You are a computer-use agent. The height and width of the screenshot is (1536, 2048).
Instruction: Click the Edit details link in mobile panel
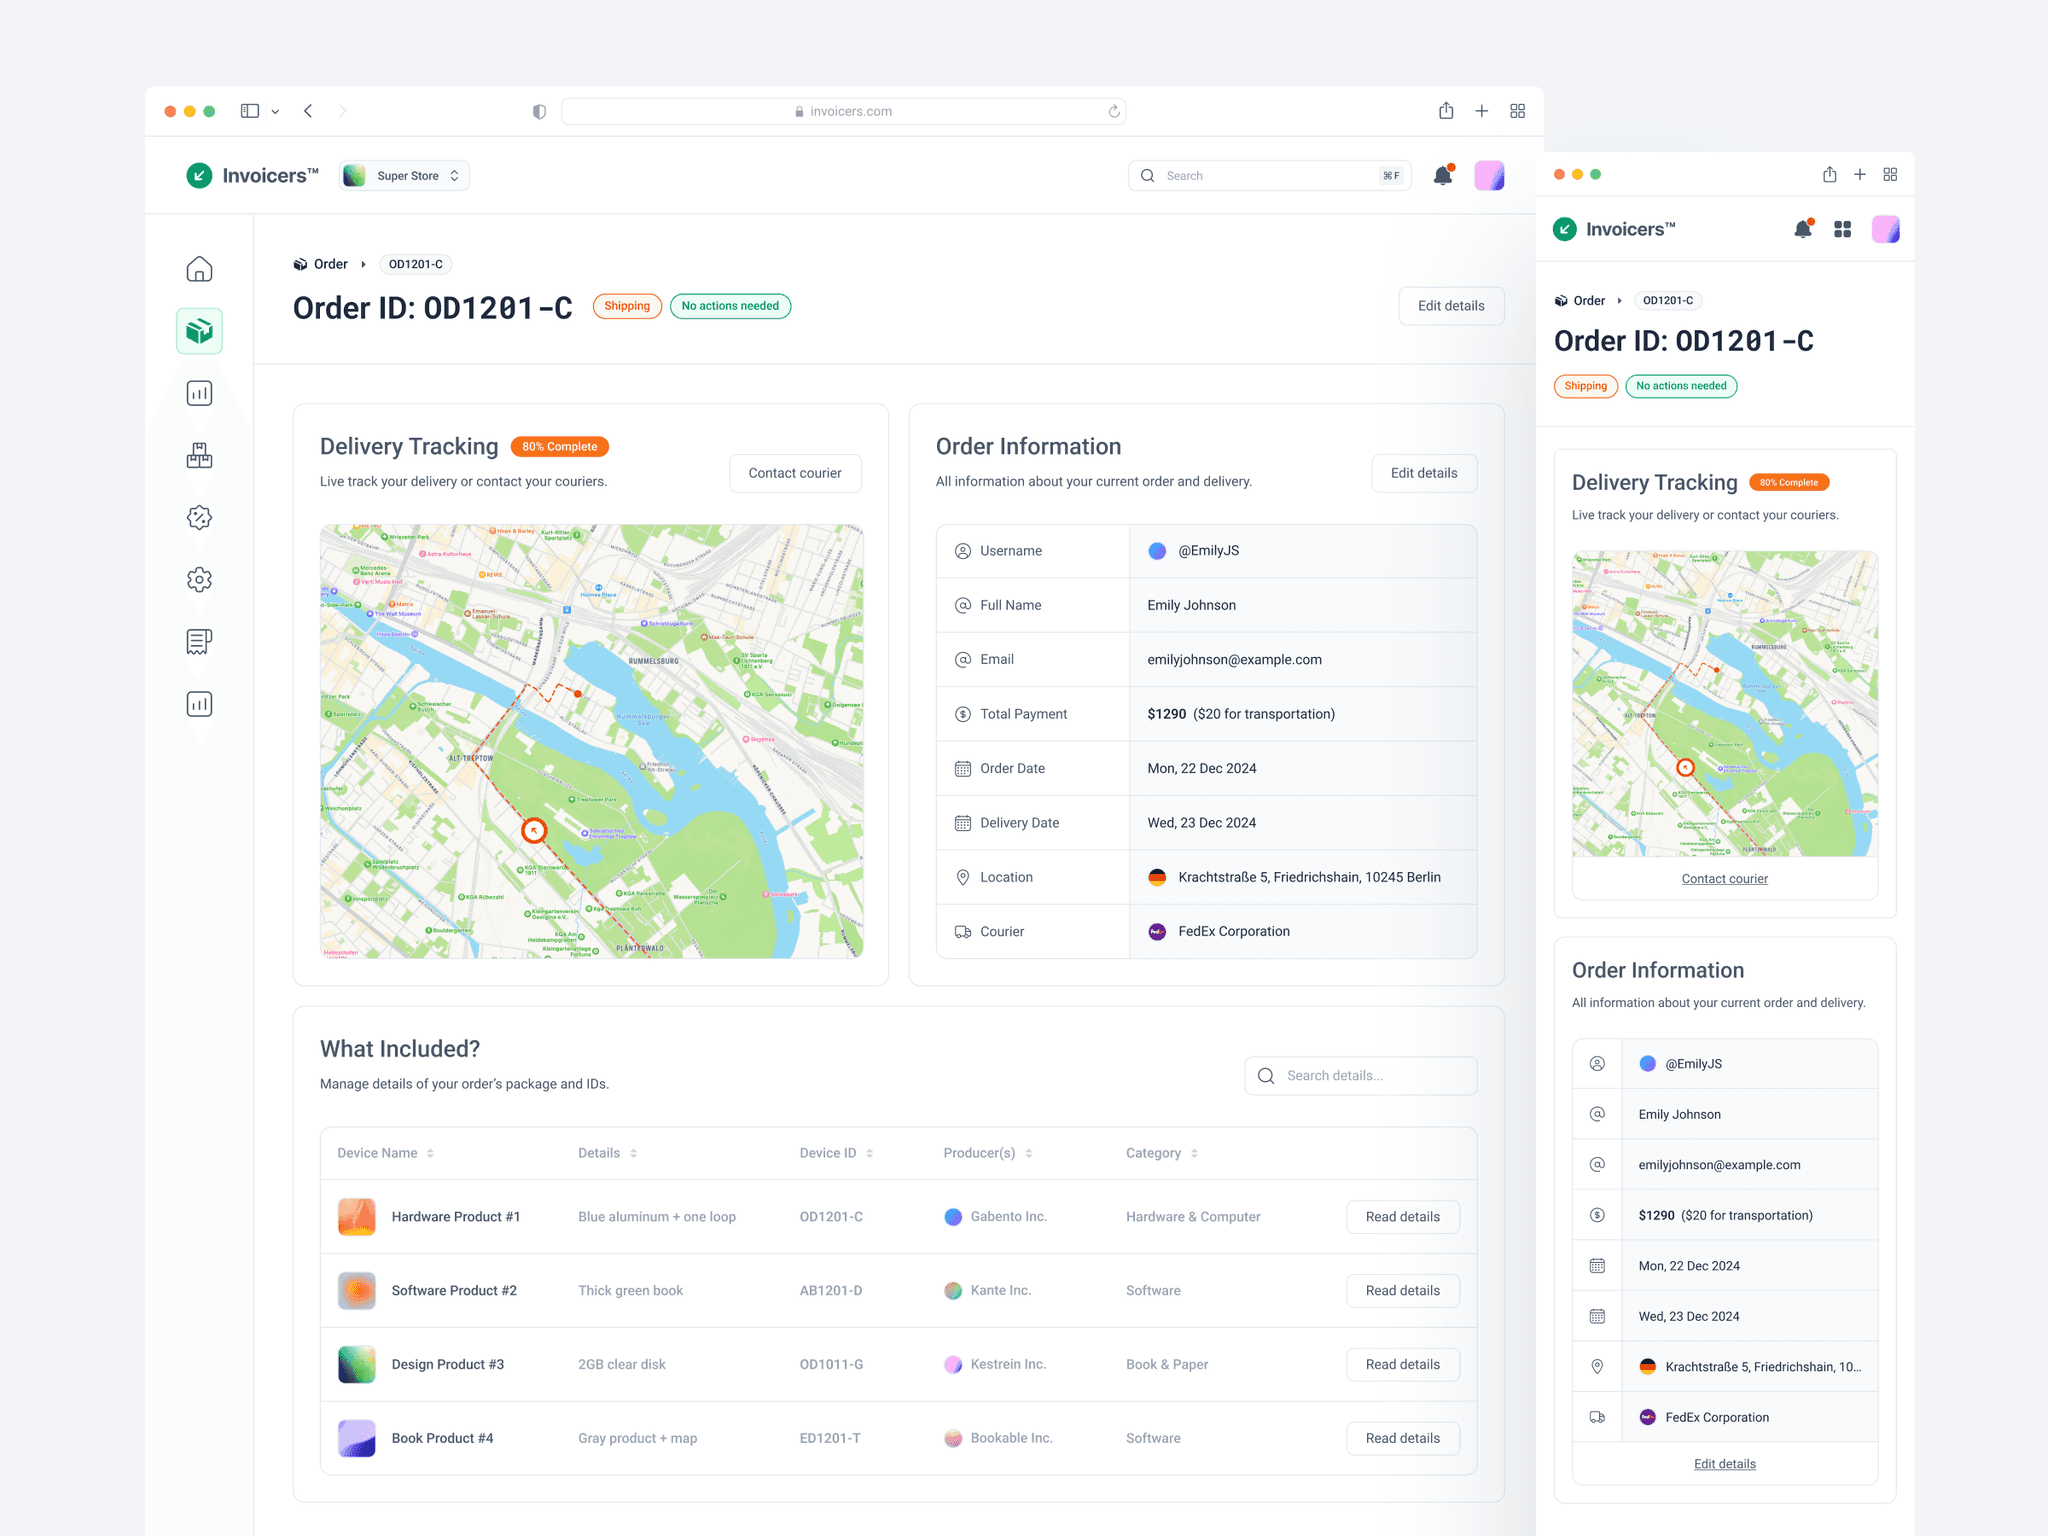(1724, 1464)
